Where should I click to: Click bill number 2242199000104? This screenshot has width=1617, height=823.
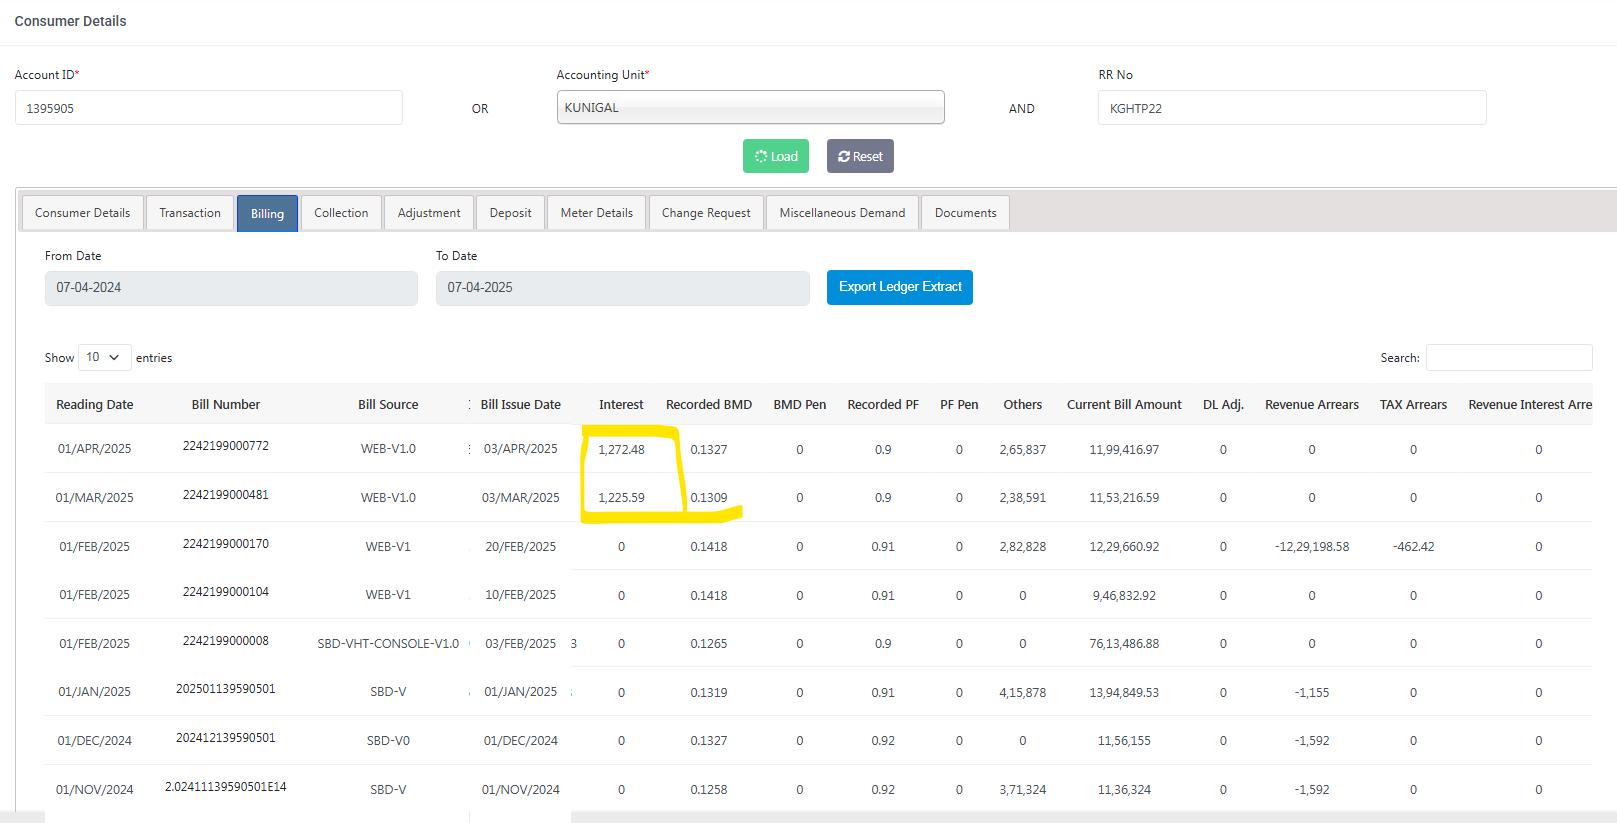coord(226,592)
